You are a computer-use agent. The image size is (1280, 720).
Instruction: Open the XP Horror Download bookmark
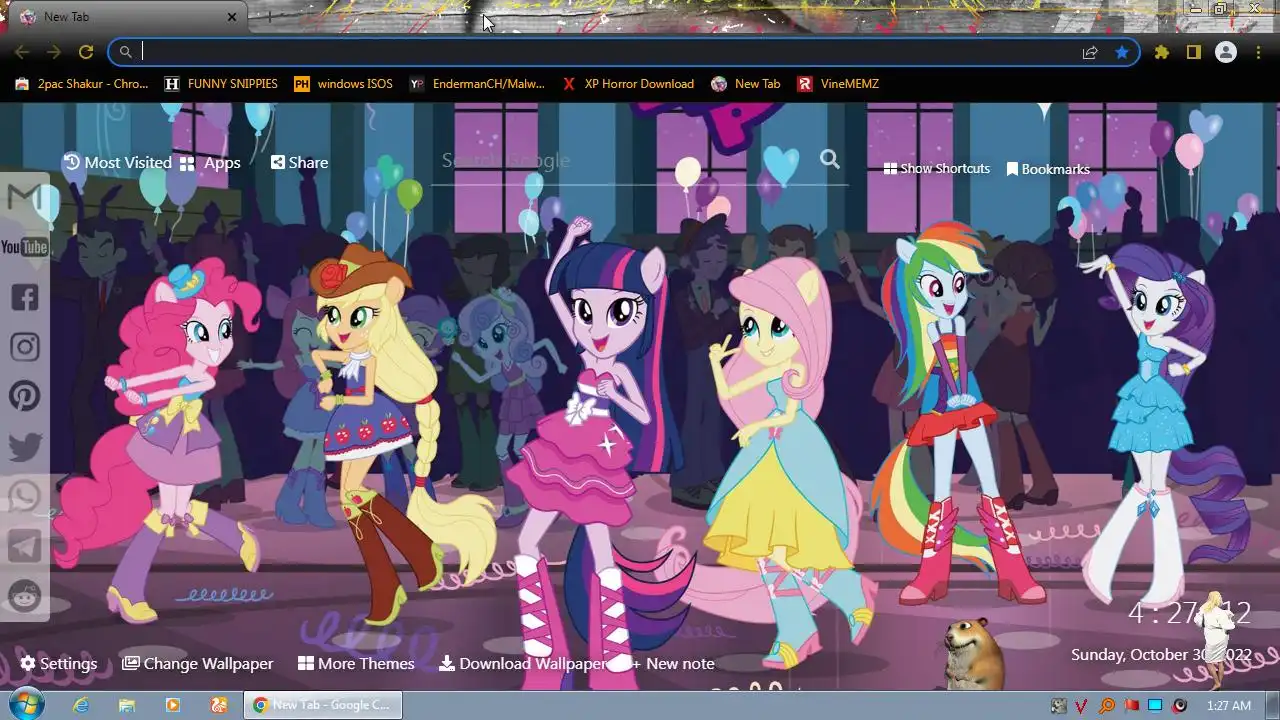tap(628, 84)
